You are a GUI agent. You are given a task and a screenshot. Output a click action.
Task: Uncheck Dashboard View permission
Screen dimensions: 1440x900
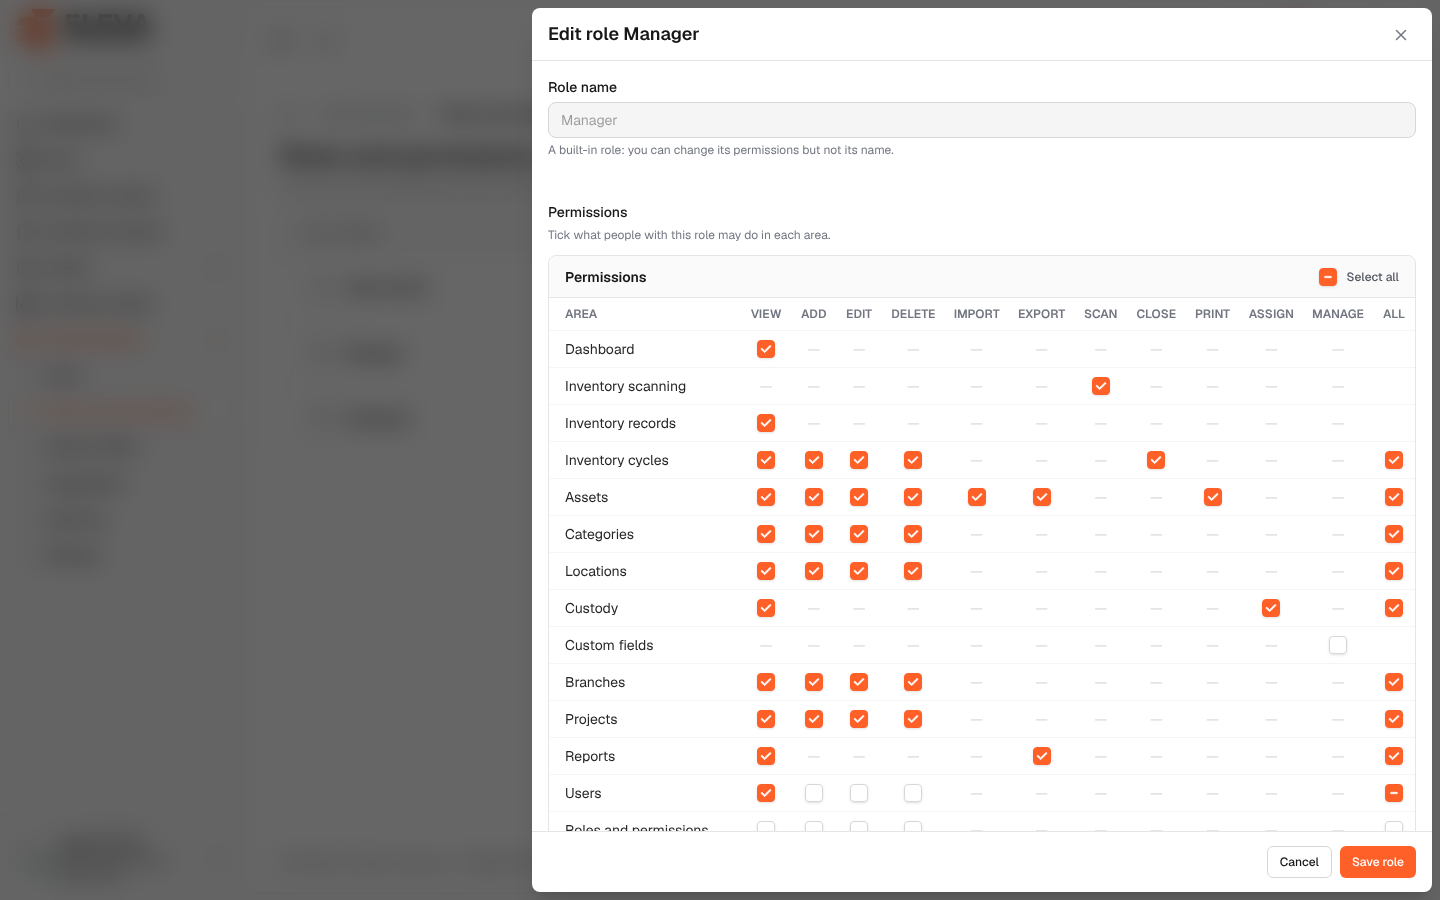[x=766, y=349]
